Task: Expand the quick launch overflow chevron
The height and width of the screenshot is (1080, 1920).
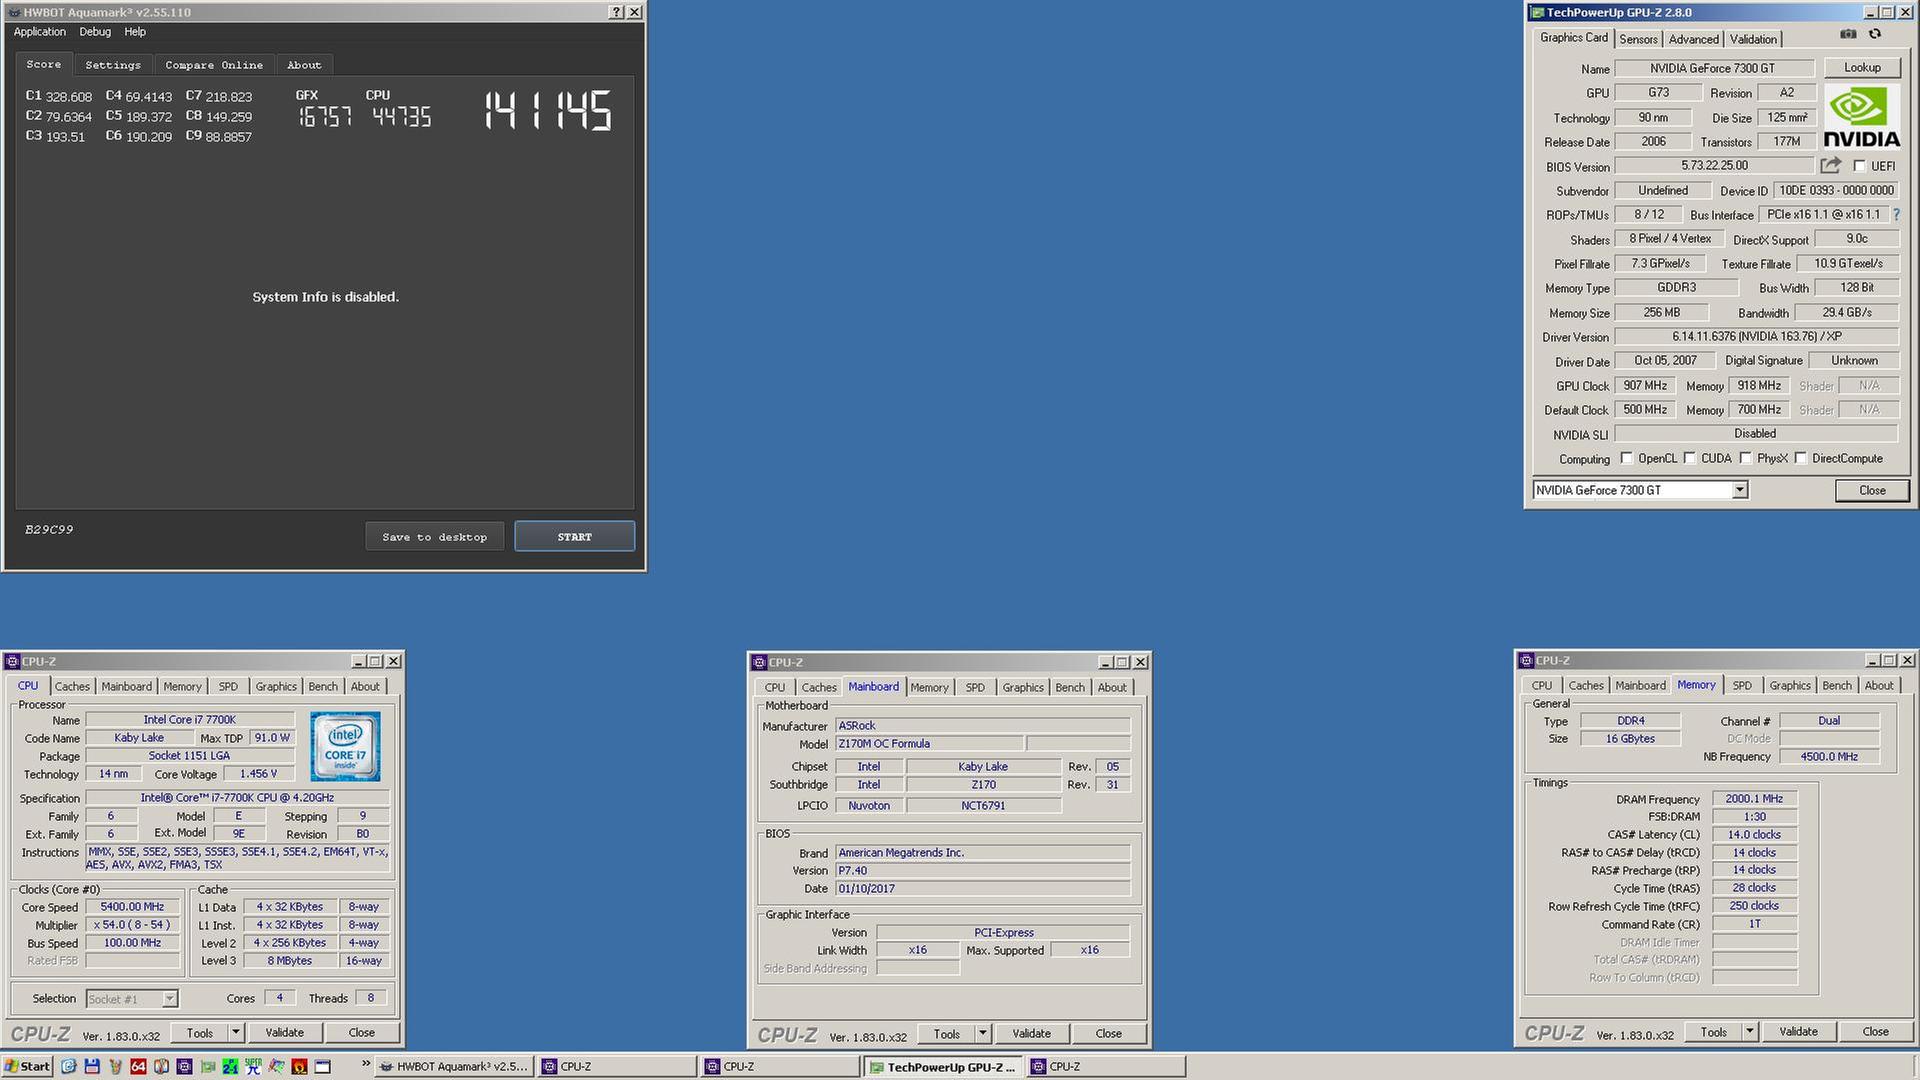Action: coord(366,1063)
